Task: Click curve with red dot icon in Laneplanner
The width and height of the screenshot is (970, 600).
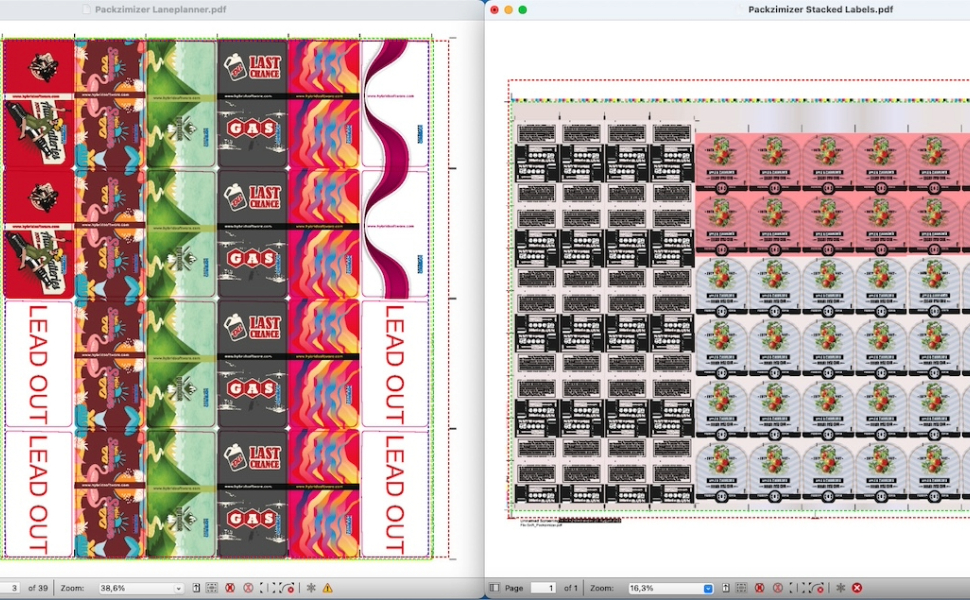Action: pyautogui.click(x=287, y=588)
